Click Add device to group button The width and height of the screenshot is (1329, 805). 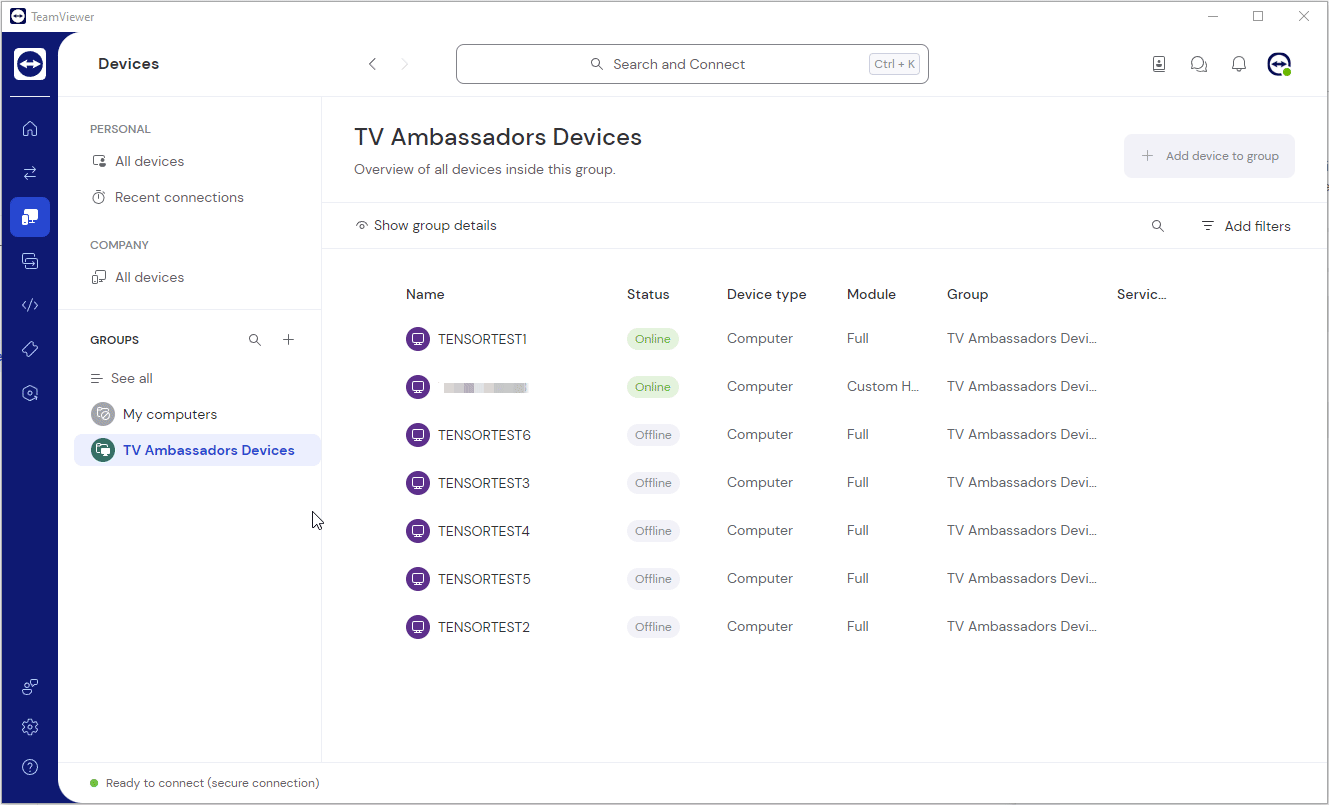tap(1209, 156)
